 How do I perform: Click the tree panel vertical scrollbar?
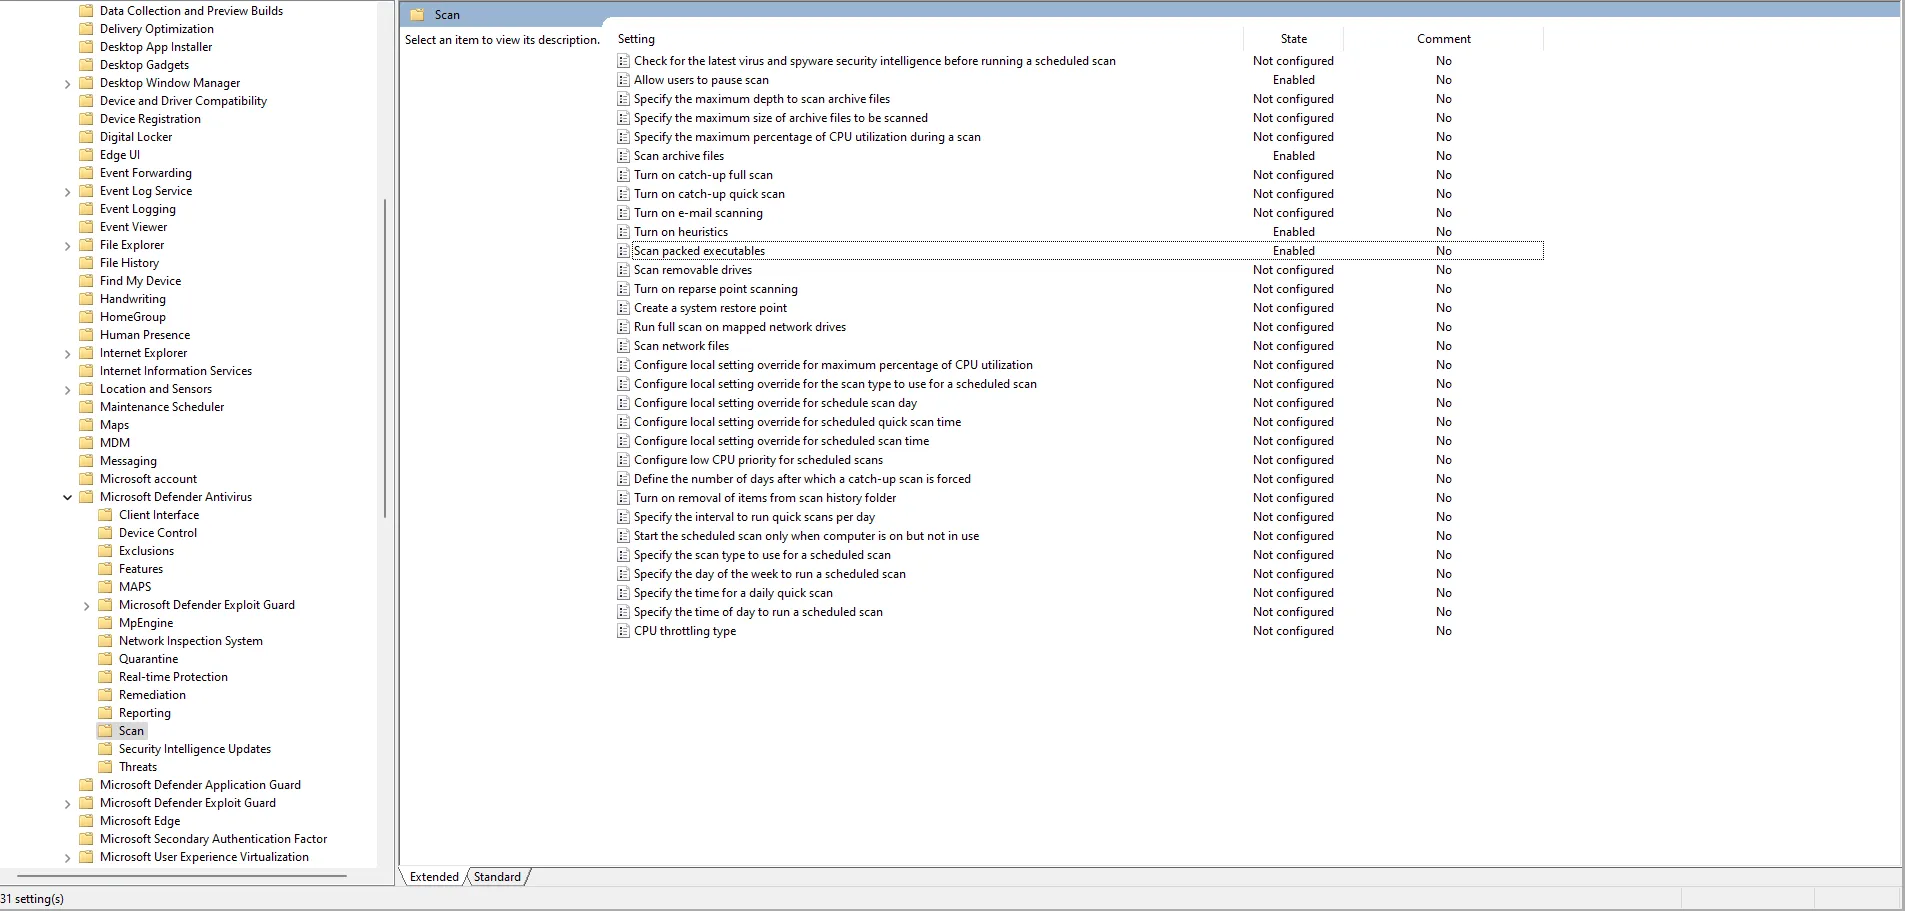click(385, 360)
